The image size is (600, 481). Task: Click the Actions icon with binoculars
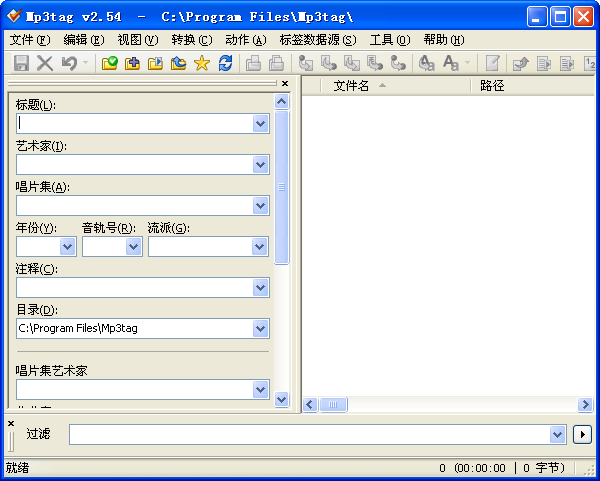pos(427,63)
